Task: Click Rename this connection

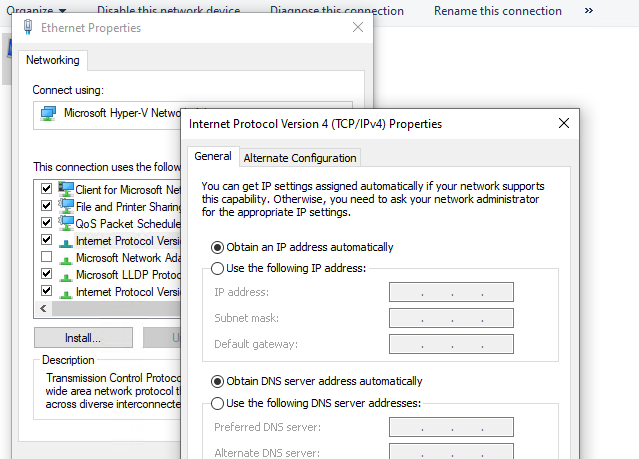Action: click(x=498, y=11)
